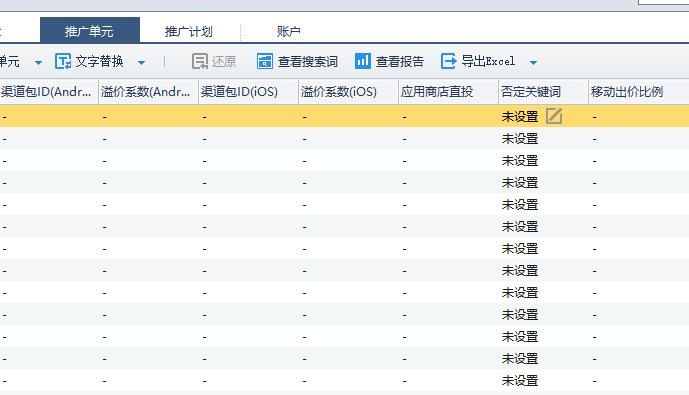Click the 查看搜索词 icon
The width and height of the screenshot is (689, 395).
tap(265, 62)
